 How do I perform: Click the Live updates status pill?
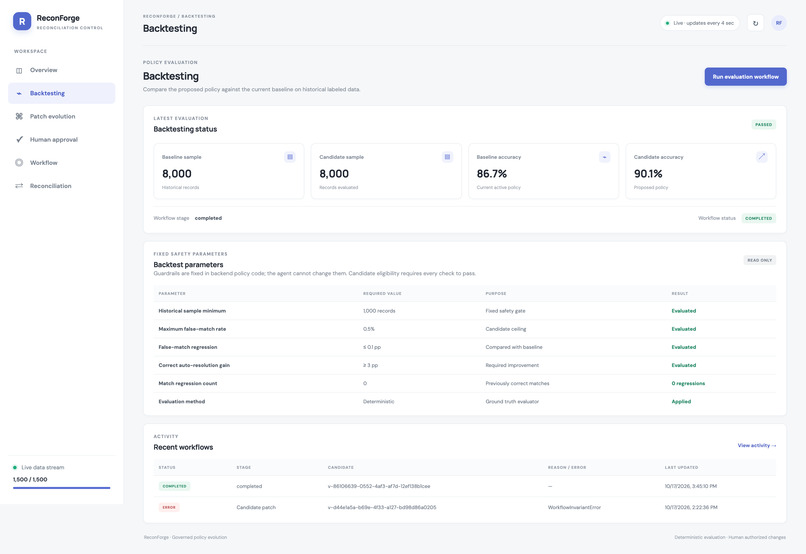tap(700, 23)
